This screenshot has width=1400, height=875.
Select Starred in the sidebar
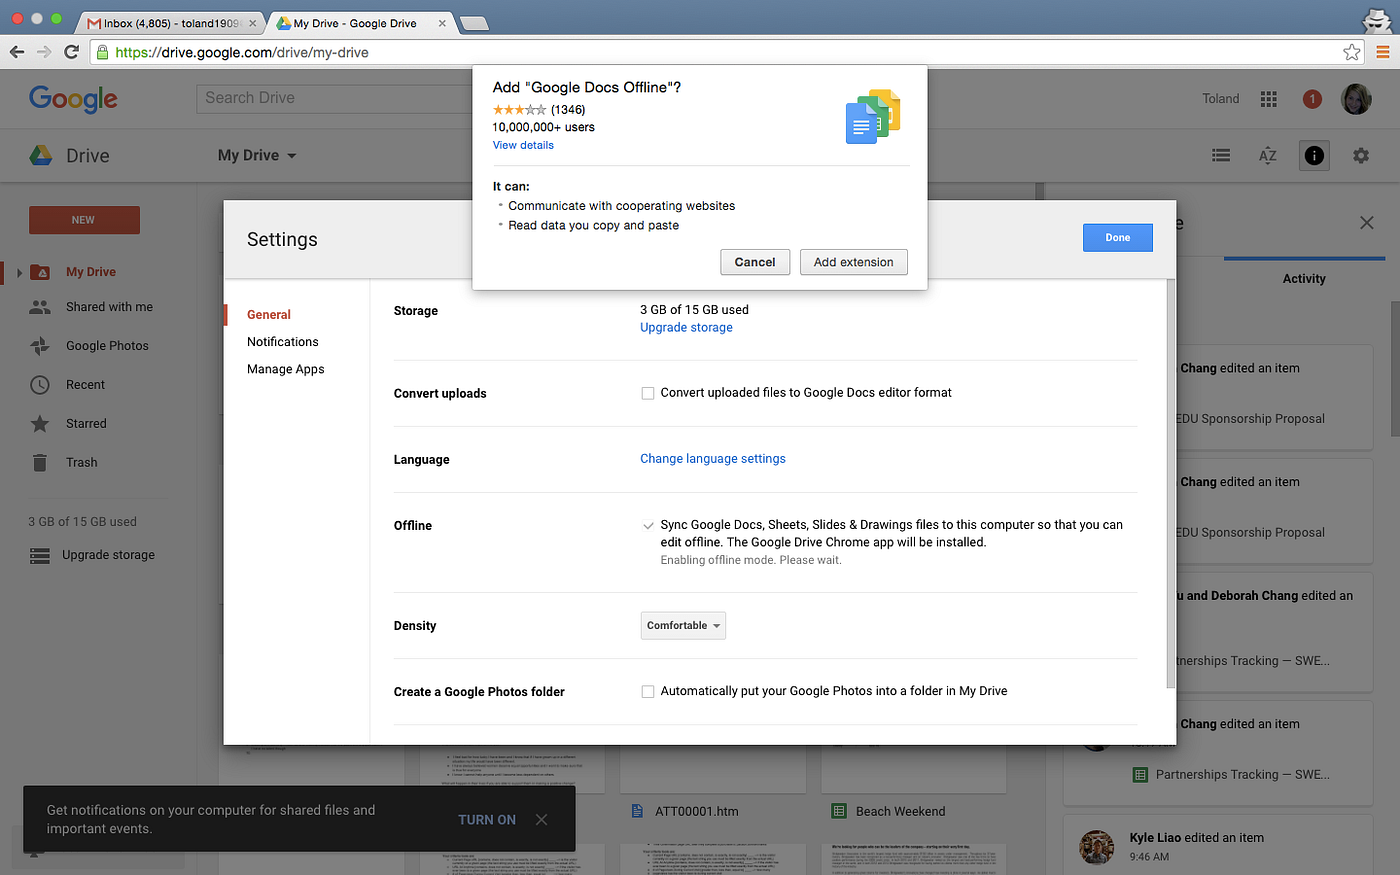click(x=88, y=423)
